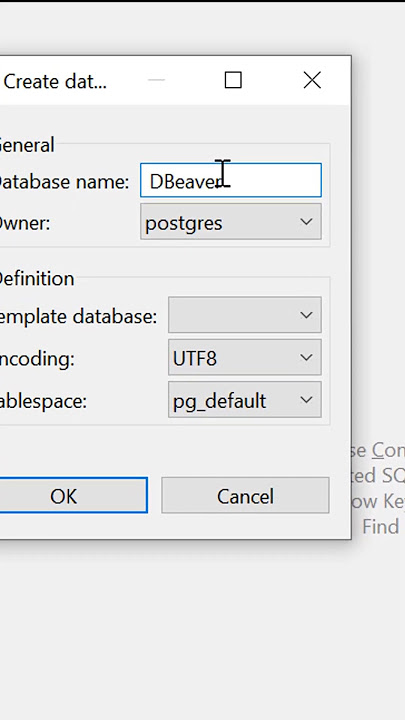The height and width of the screenshot is (720, 405).
Task: Click the greyed-out minimize icon in title bar
Action: [156, 80]
